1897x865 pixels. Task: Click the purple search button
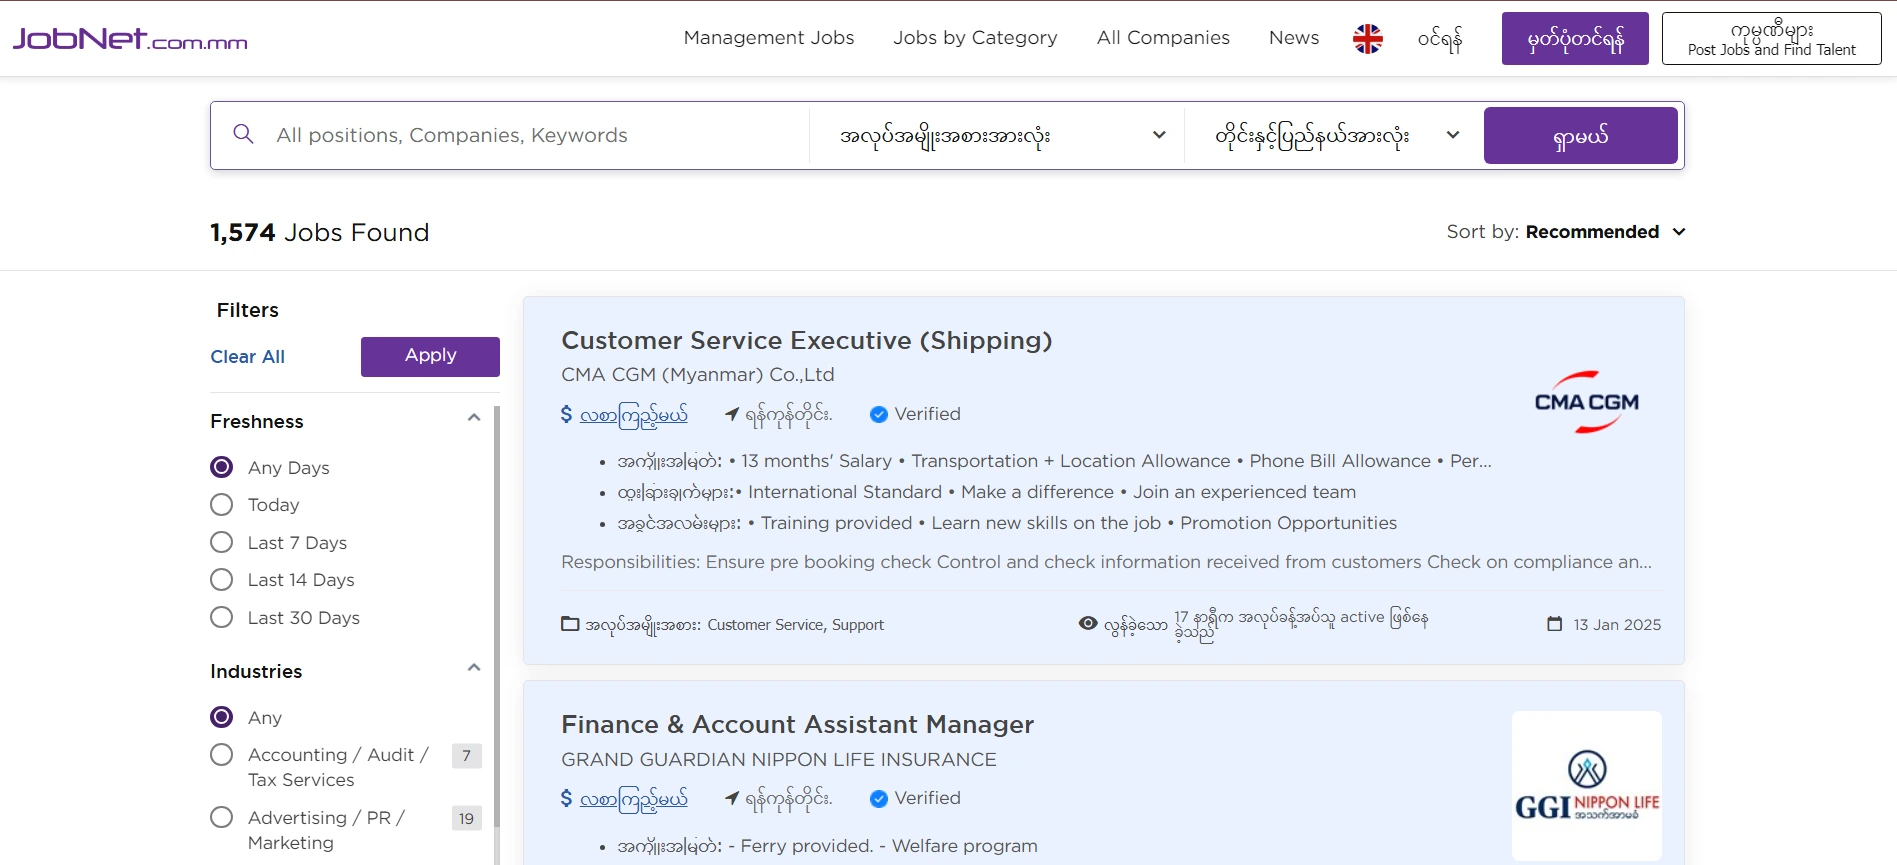tap(1580, 135)
